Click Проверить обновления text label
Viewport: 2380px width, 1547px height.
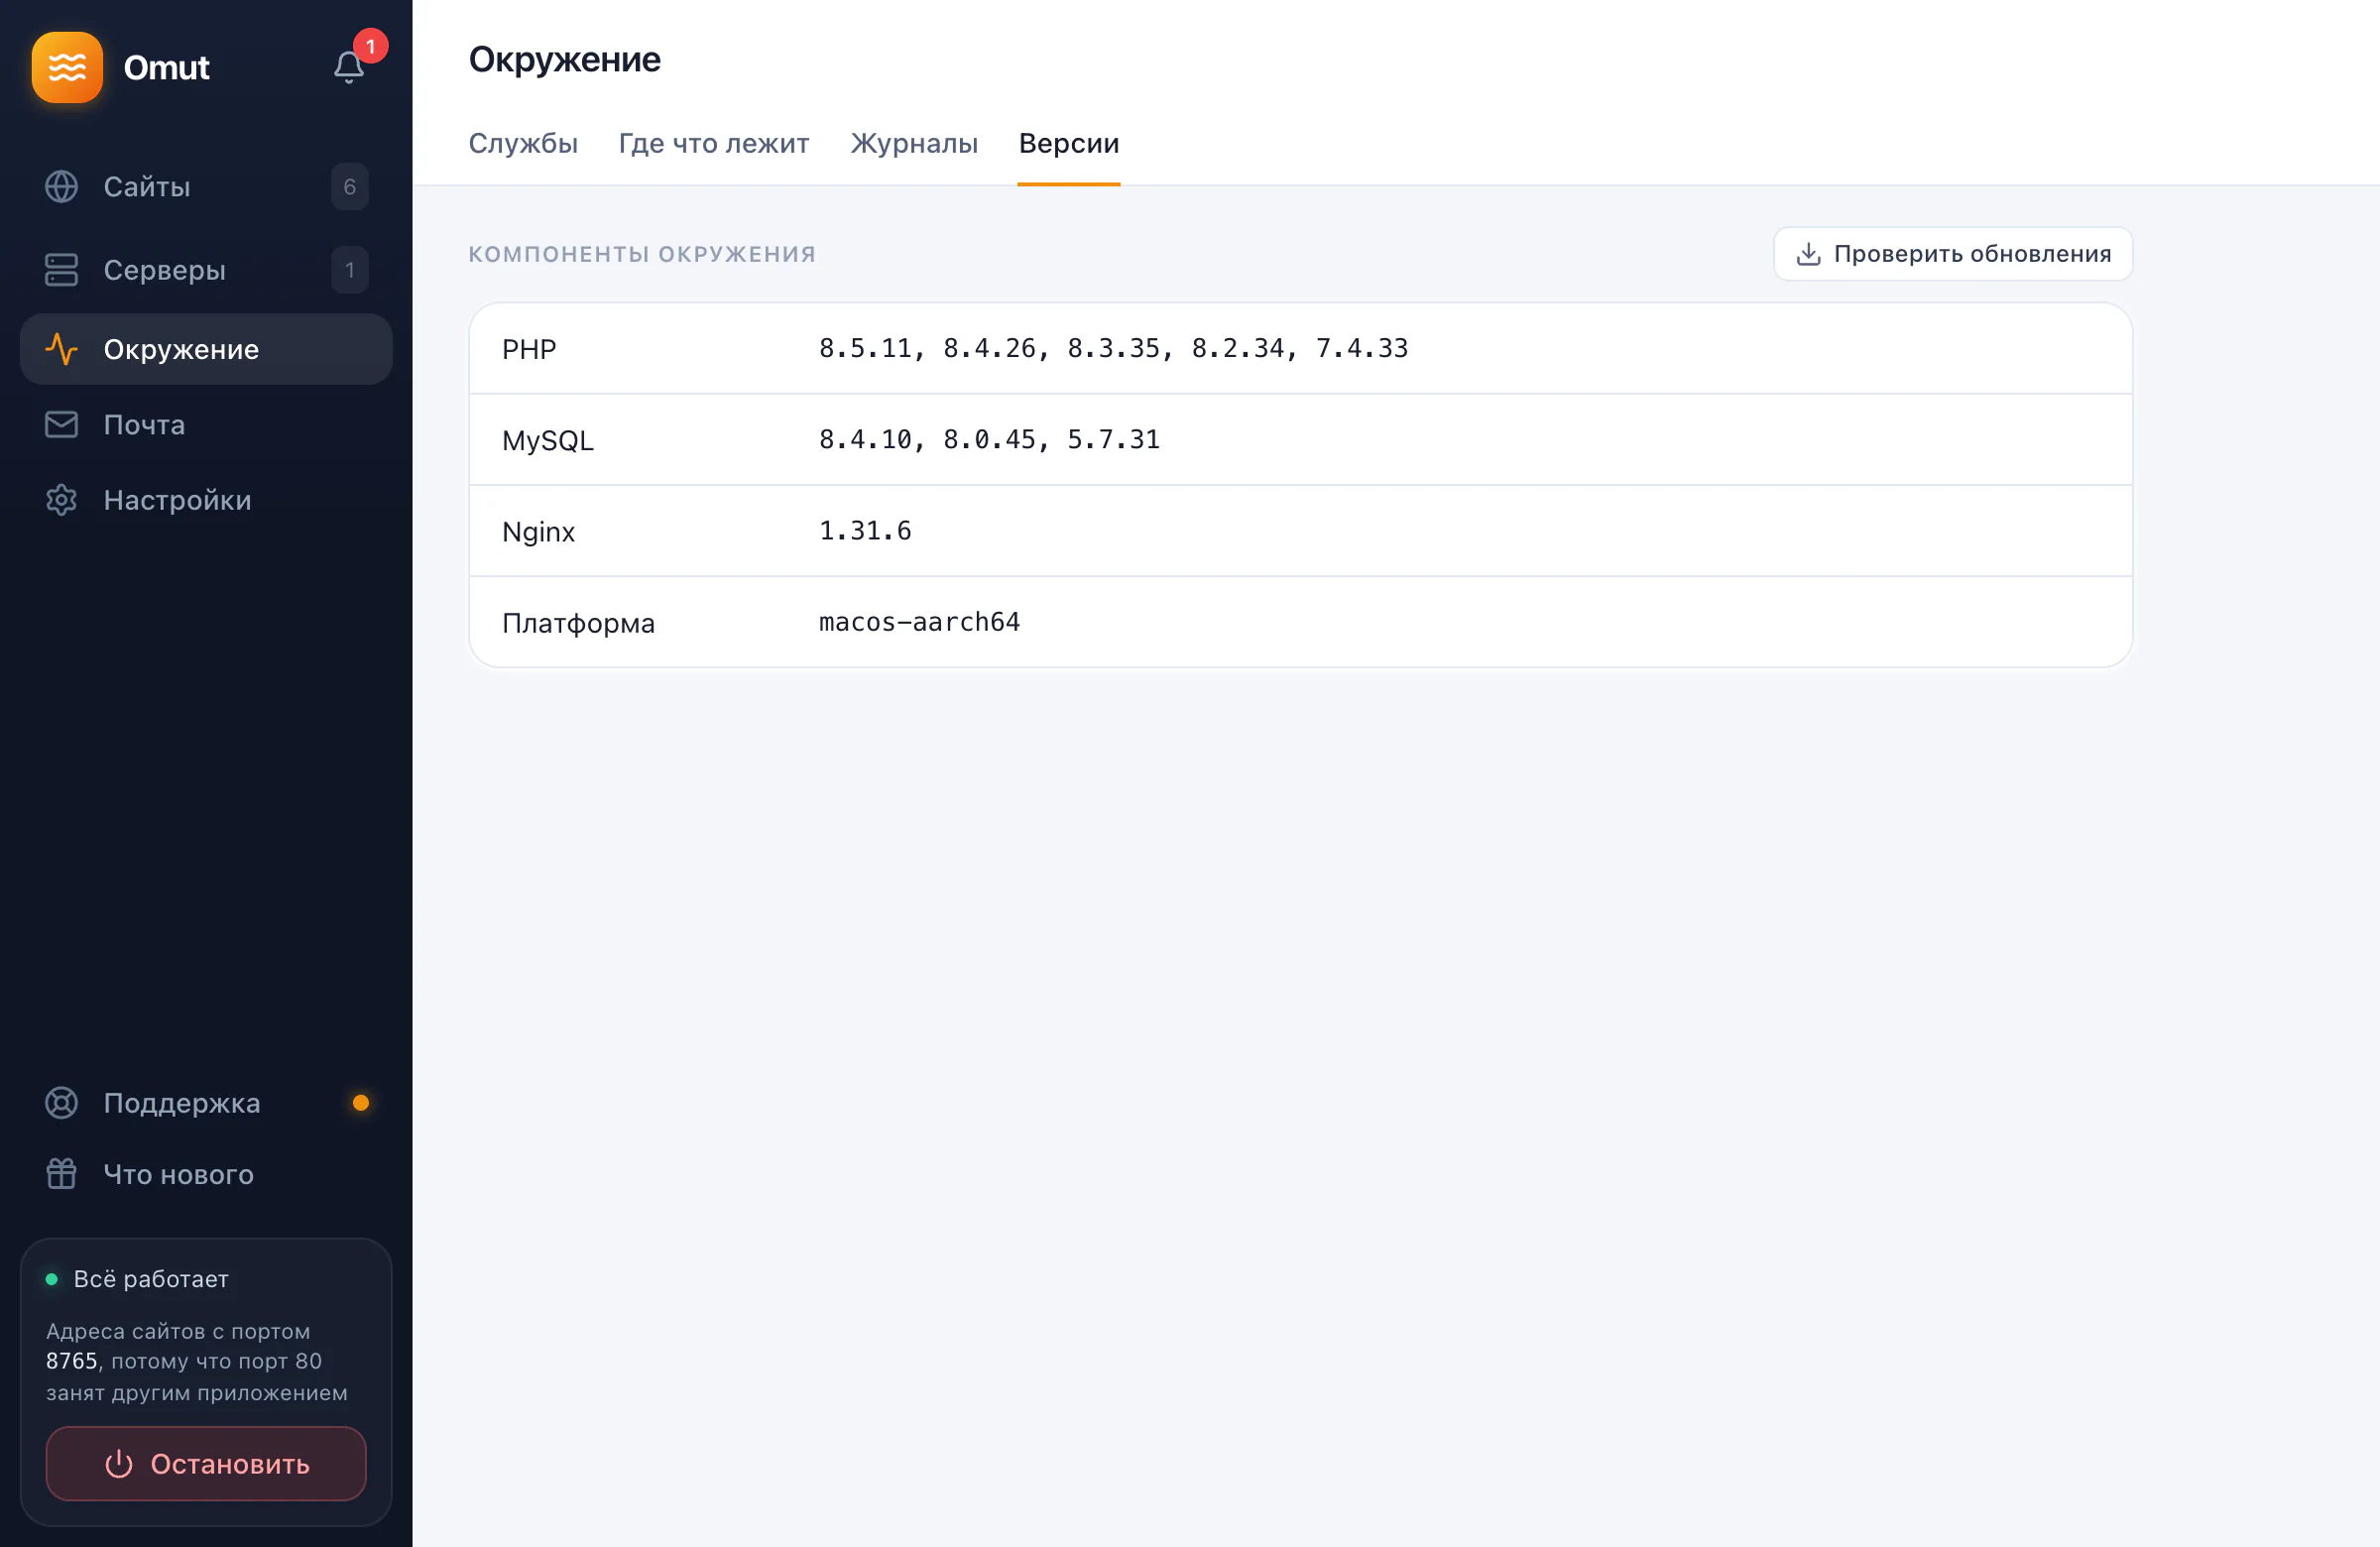1972,254
